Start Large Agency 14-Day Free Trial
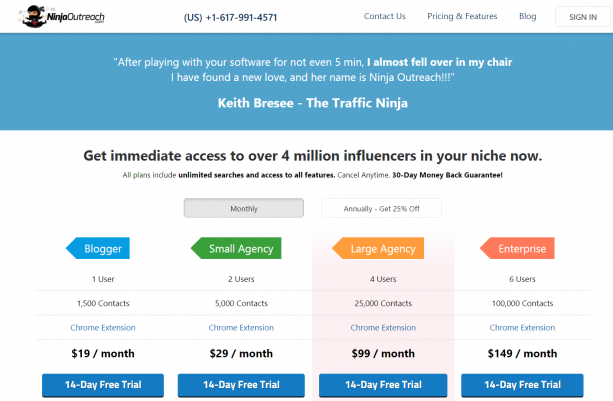The width and height of the screenshot is (613, 401). point(383,385)
